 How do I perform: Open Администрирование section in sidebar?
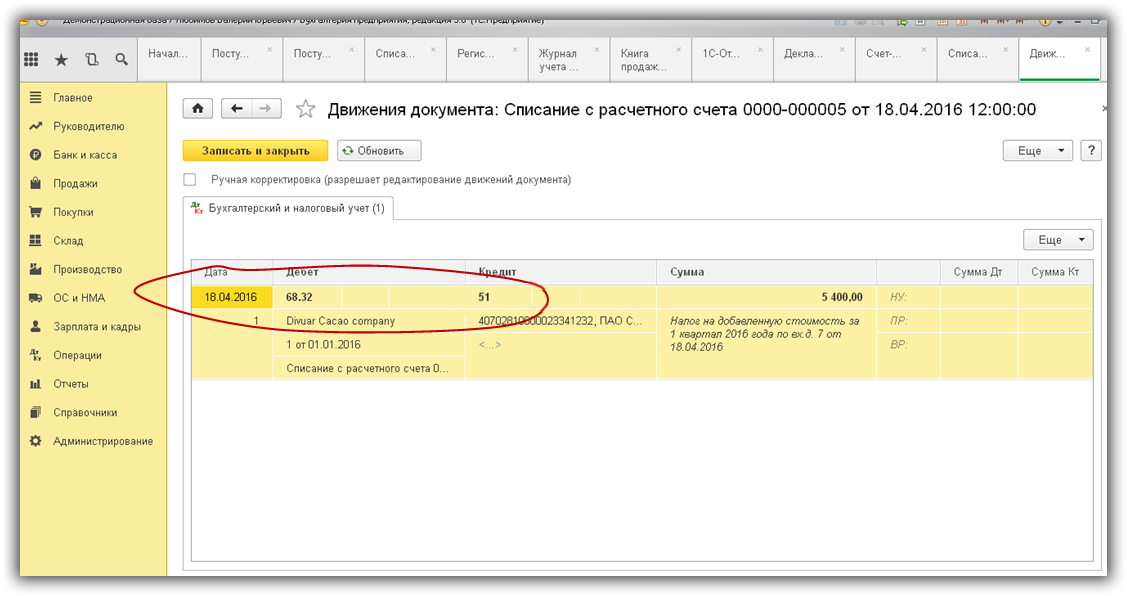tap(103, 441)
